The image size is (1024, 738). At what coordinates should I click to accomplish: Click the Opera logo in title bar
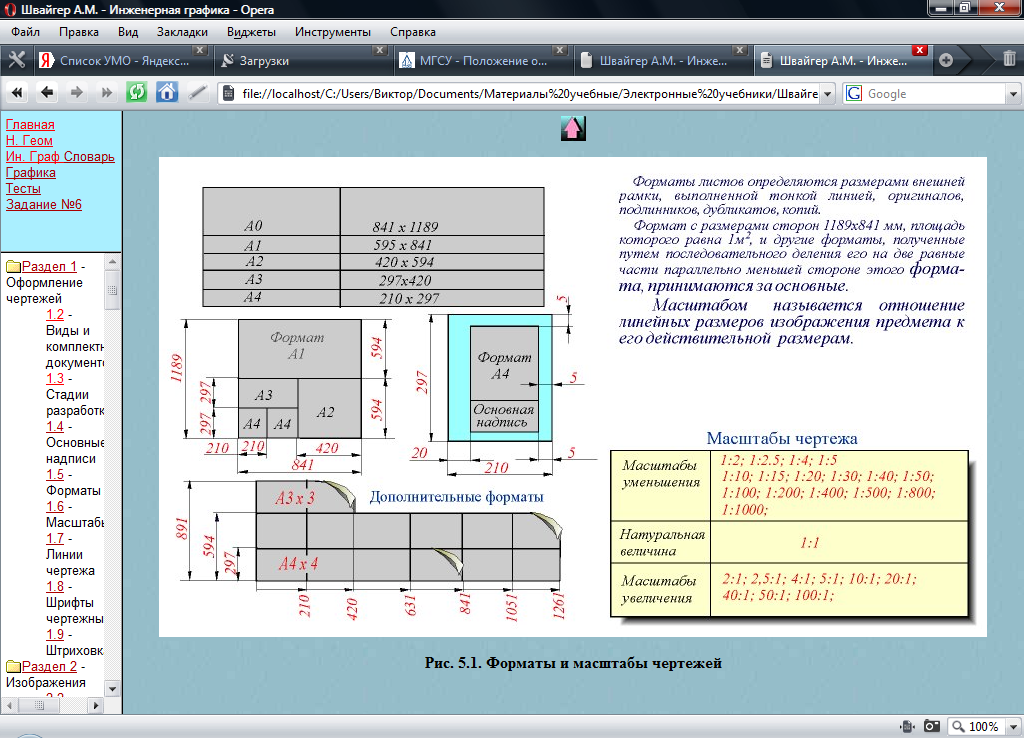click(10, 10)
